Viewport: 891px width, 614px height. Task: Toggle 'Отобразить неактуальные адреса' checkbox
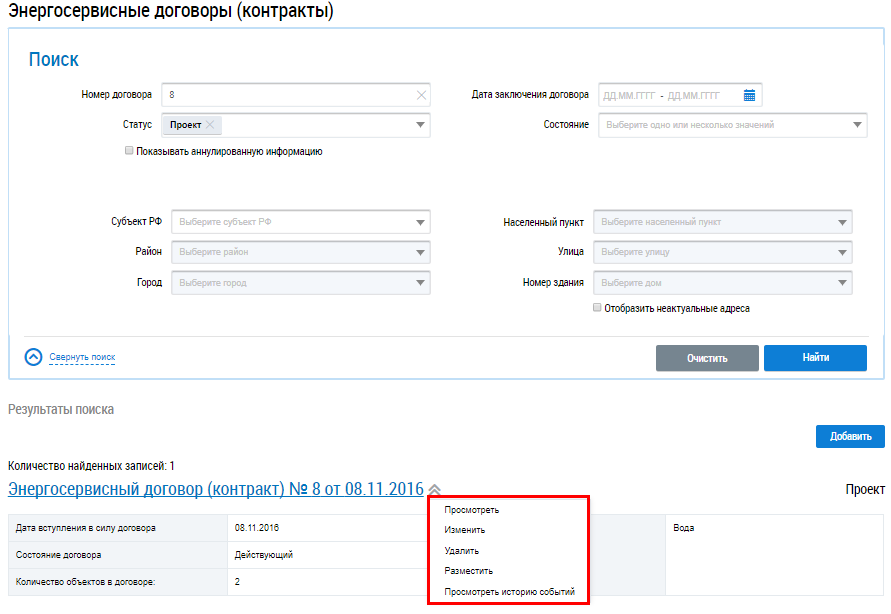597,308
